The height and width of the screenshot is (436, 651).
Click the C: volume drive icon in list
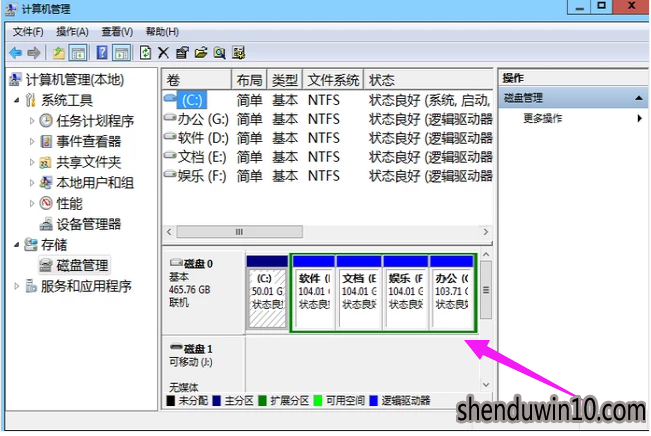pos(170,98)
